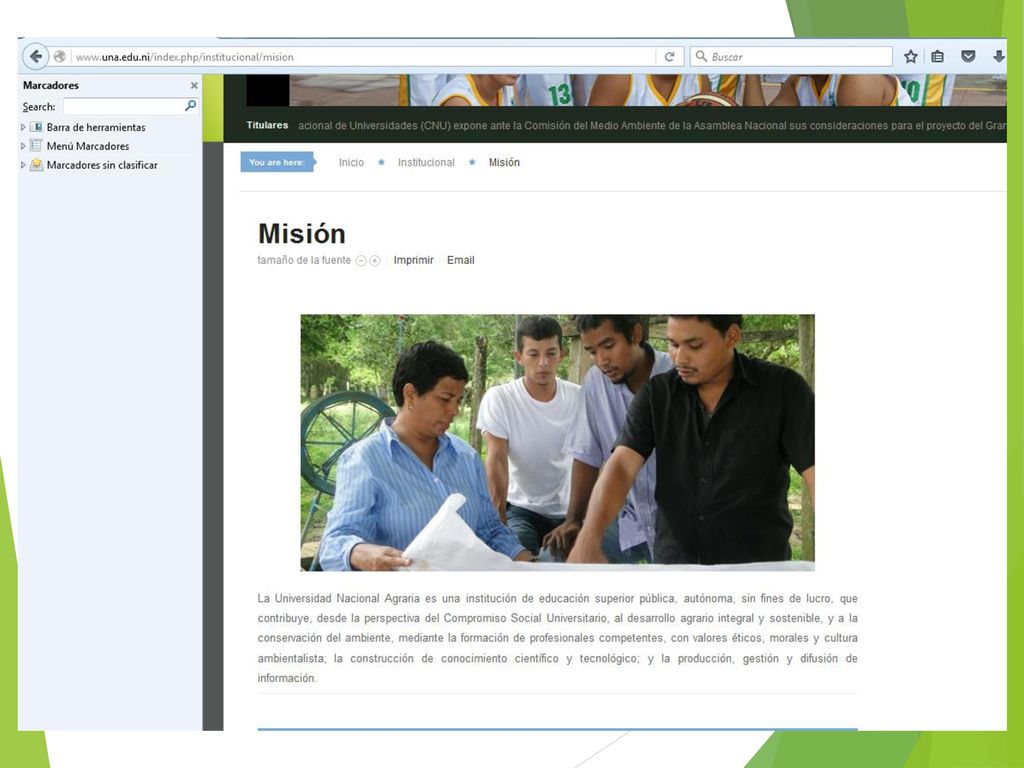The width and height of the screenshot is (1024, 768).
Task: Show bookmarks list icon in toolbar
Action: pos(938,57)
